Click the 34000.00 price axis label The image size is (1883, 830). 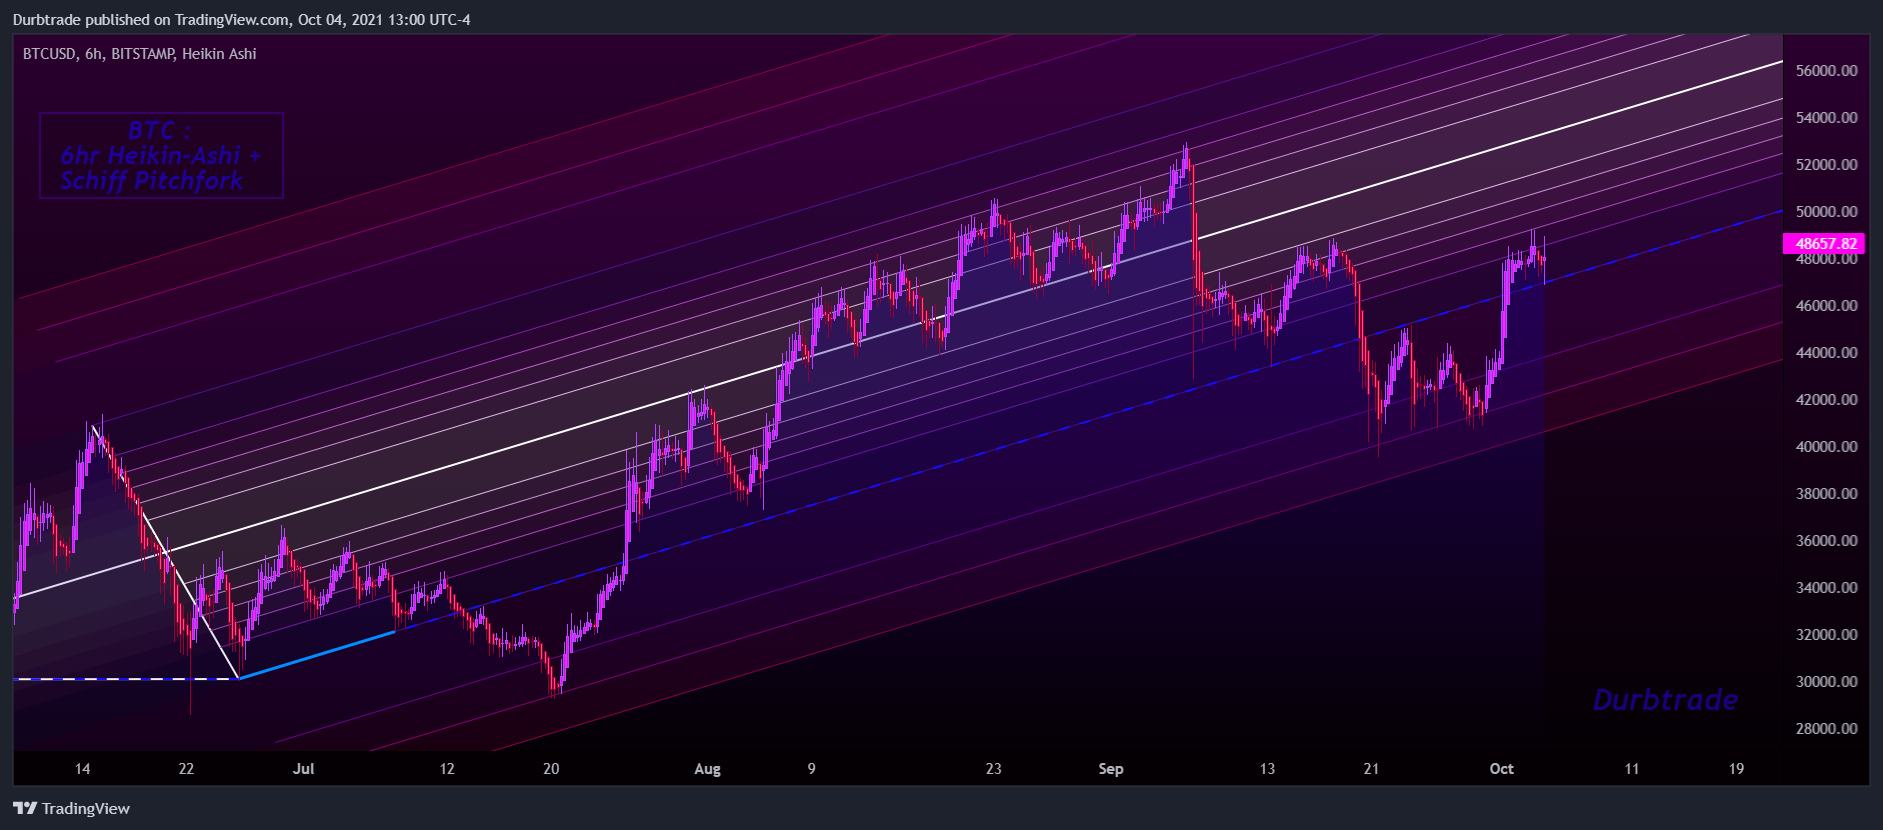coord(1826,588)
